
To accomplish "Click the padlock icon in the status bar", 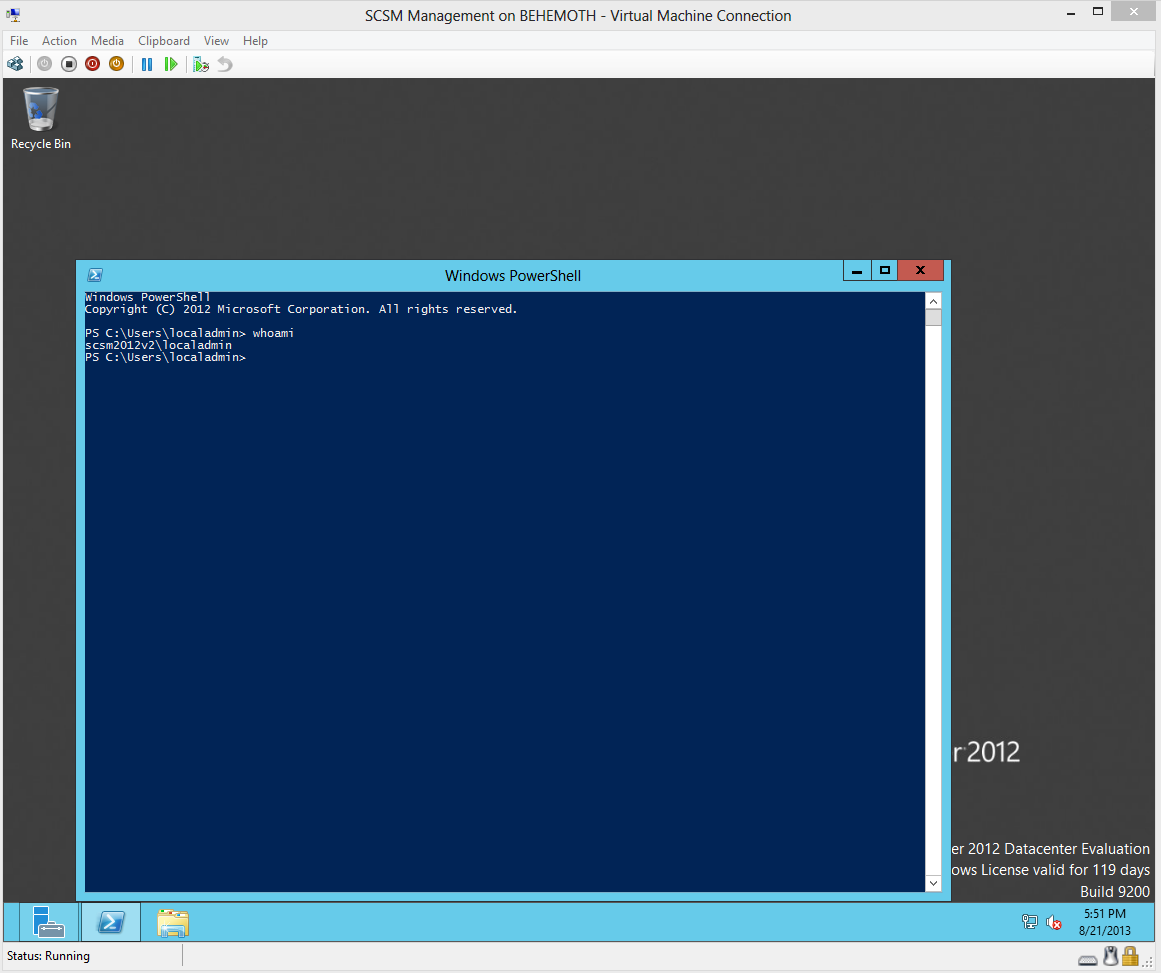I will [1130, 956].
